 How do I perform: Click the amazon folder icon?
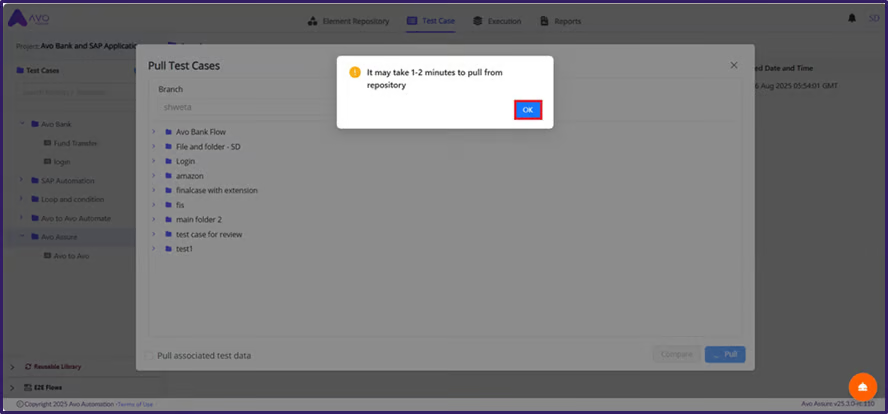click(168, 176)
